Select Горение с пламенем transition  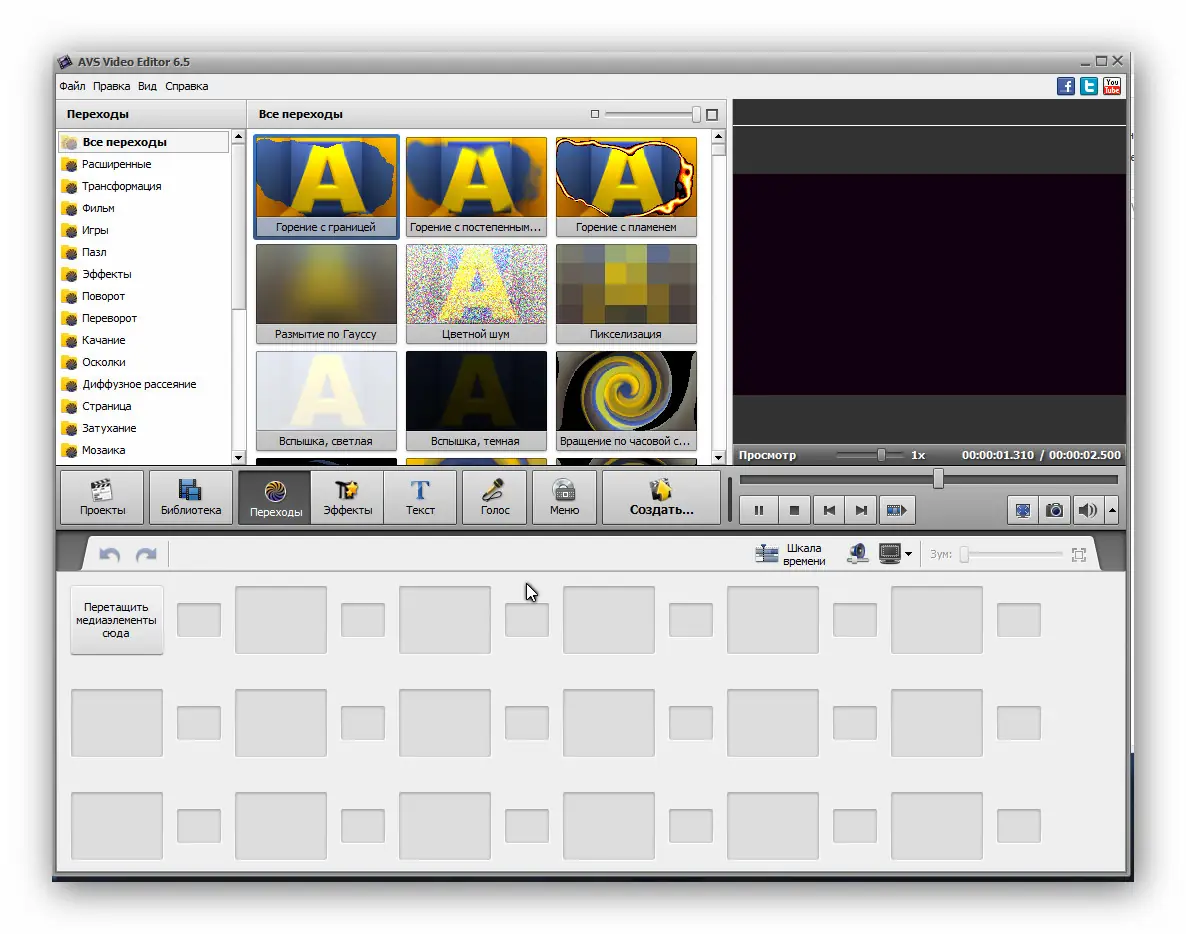[x=626, y=187]
